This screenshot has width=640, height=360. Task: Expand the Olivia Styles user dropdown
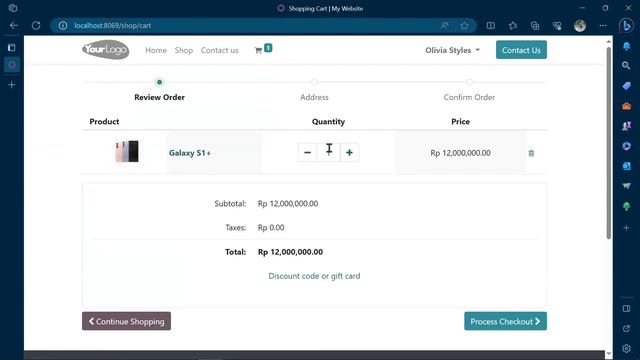coord(452,50)
